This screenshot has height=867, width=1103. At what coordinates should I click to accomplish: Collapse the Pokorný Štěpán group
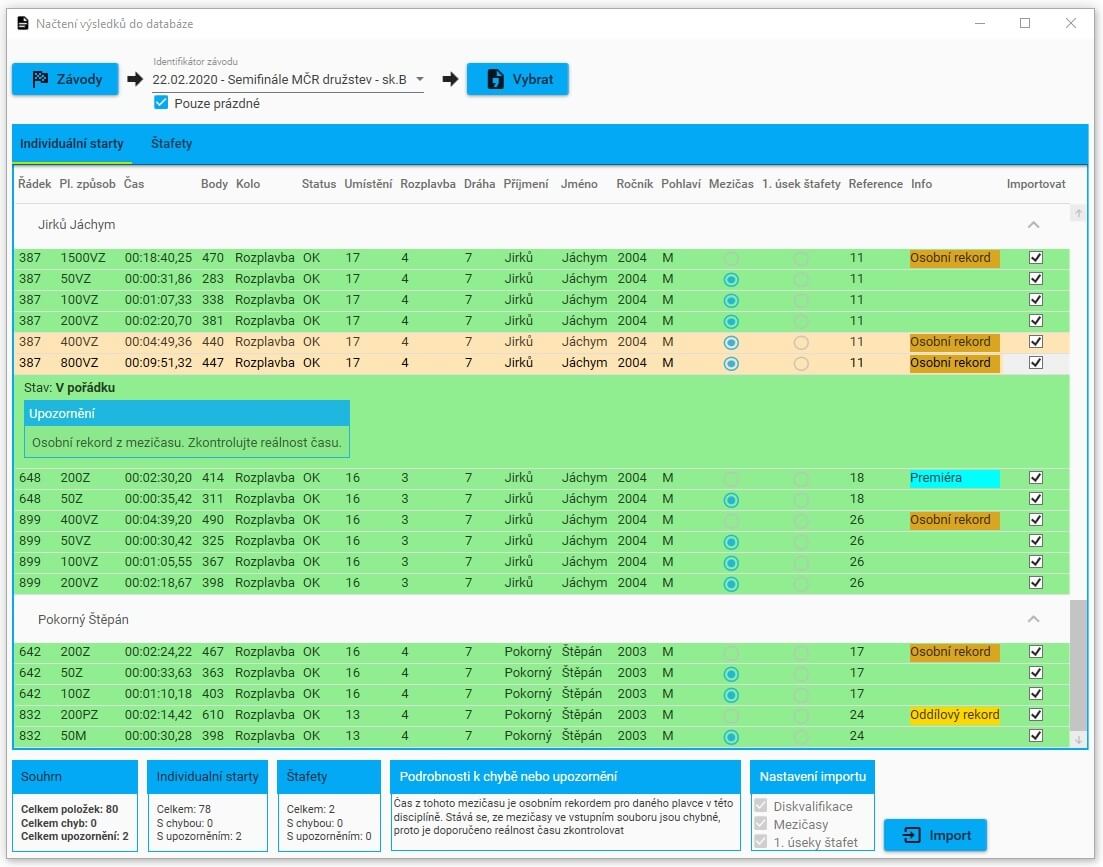[1034, 619]
